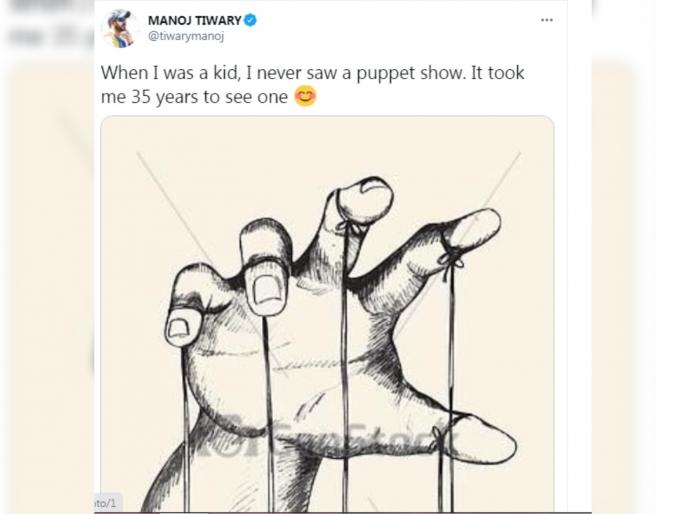Click the words 'puppet show' in the tweet
The width and height of the screenshot is (686, 514).
(410, 73)
